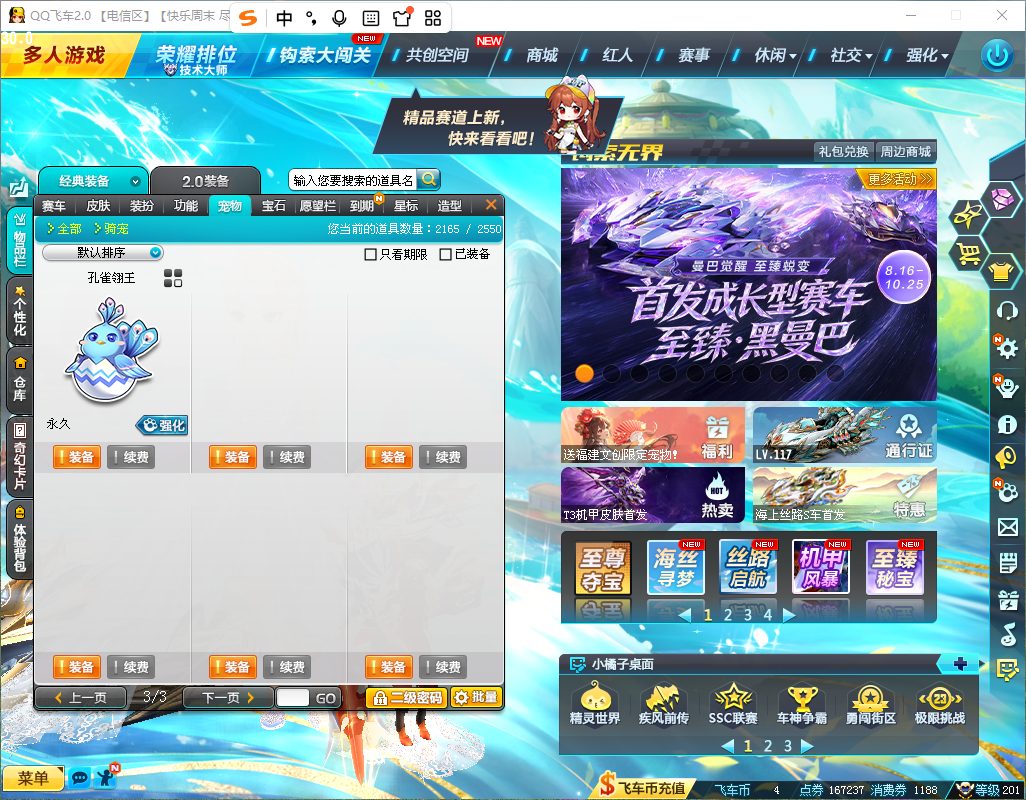Screen dimensions: 1026x800
Task: Open the Sogou soft keyboard icon
Action: [370, 18]
